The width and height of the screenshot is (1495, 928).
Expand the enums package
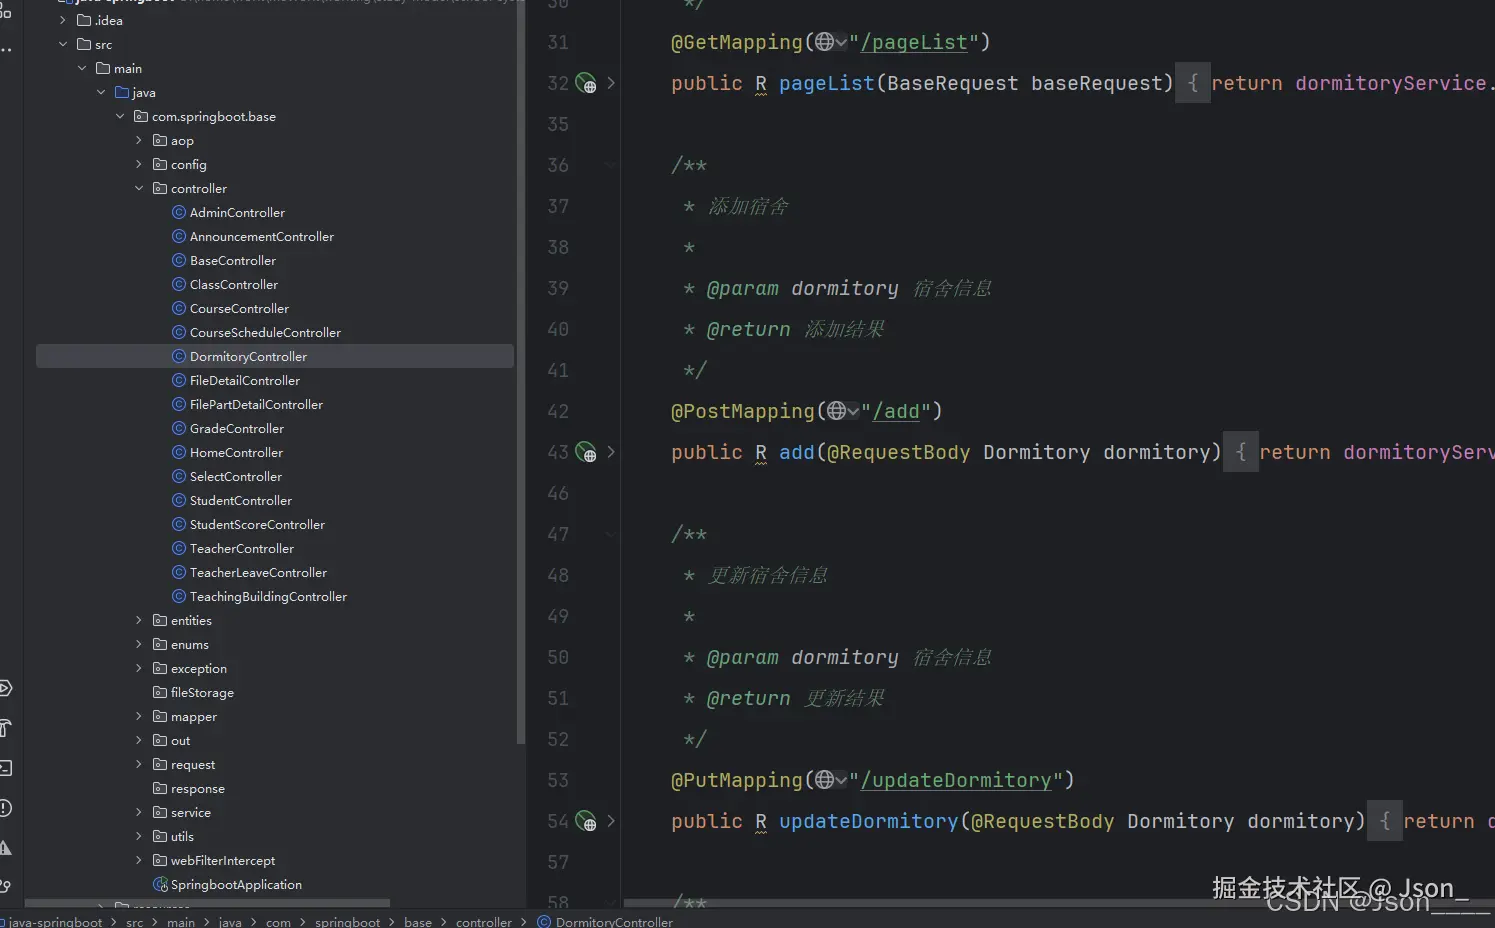click(x=139, y=644)
